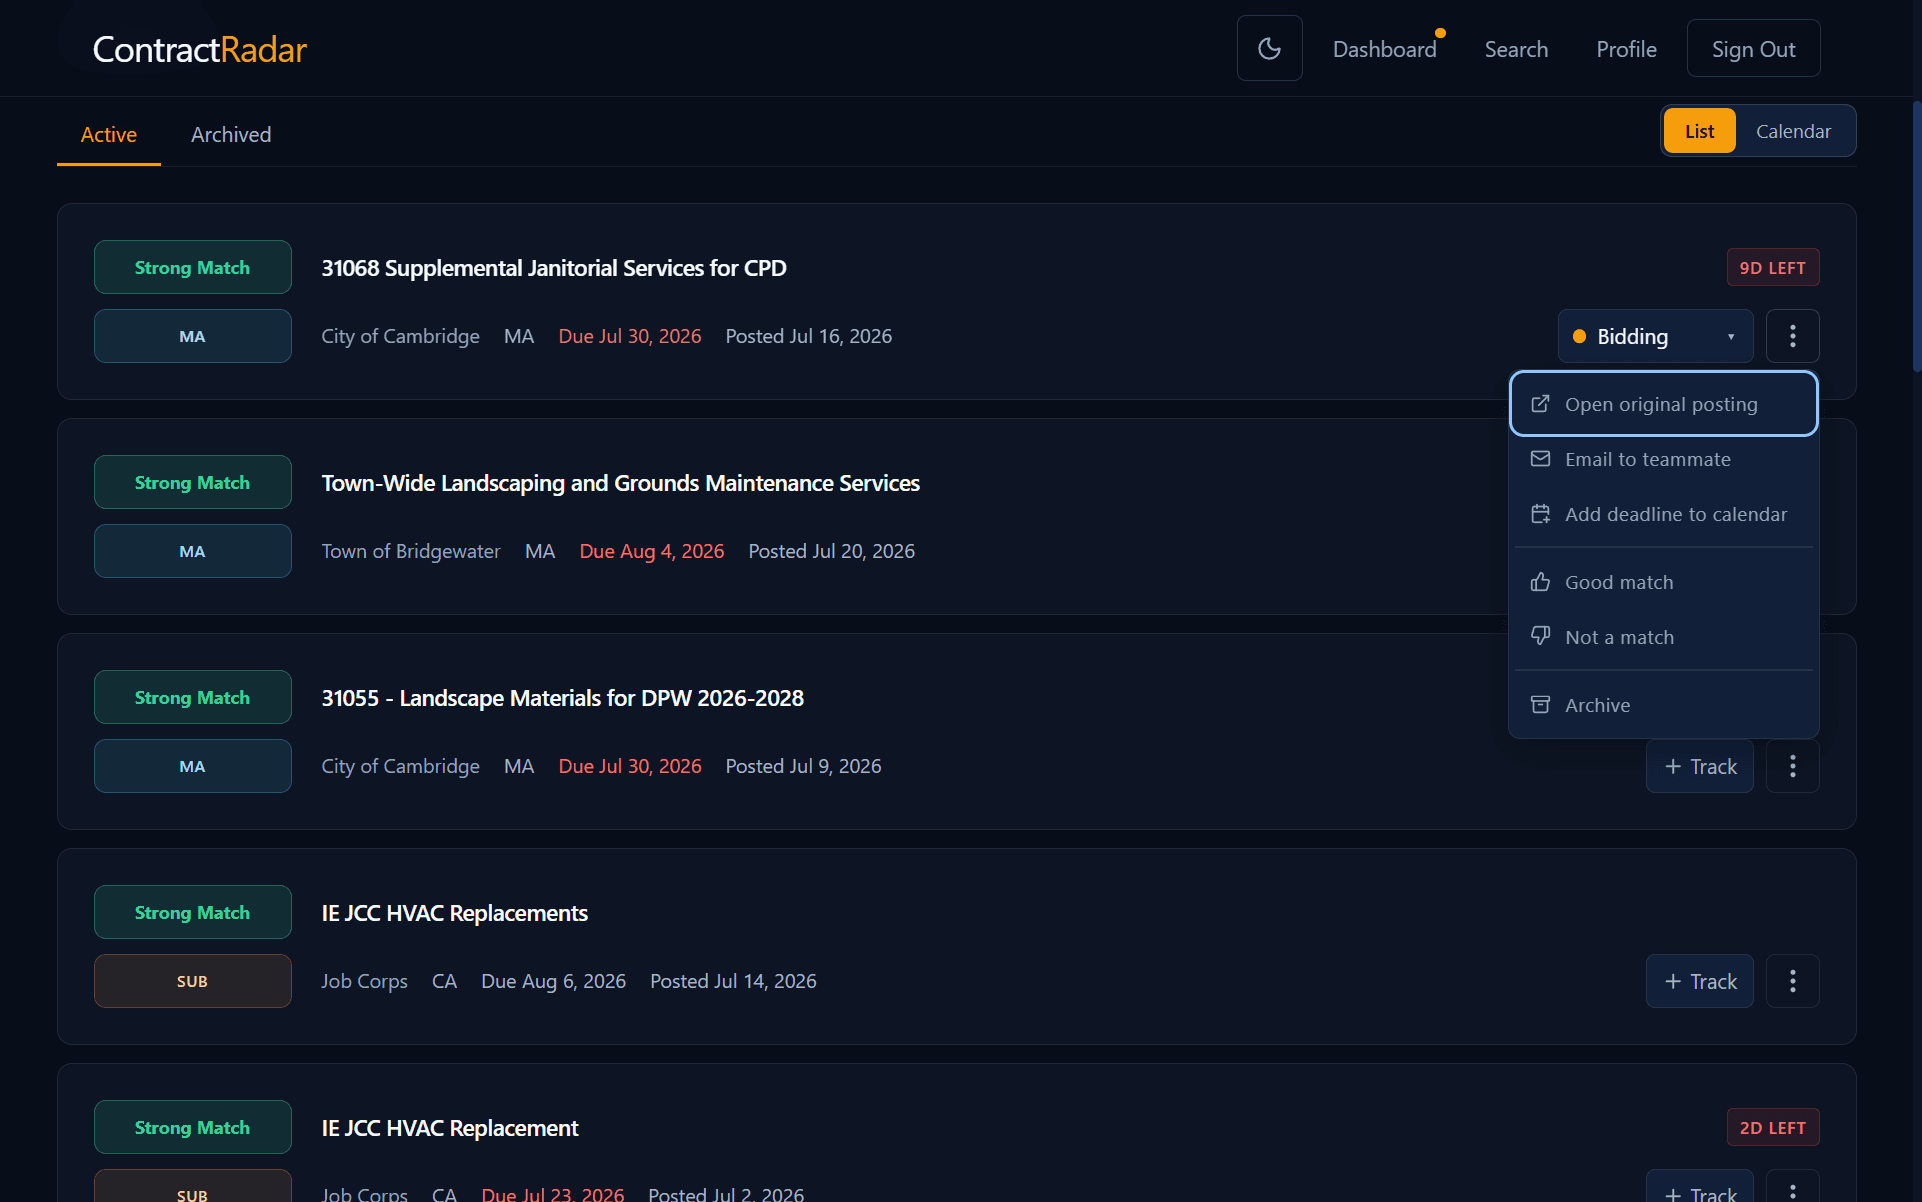1922x1202 pixels.
Task: Track the Landscape Materials for DPW listing
Action: tap(1699, 766)
